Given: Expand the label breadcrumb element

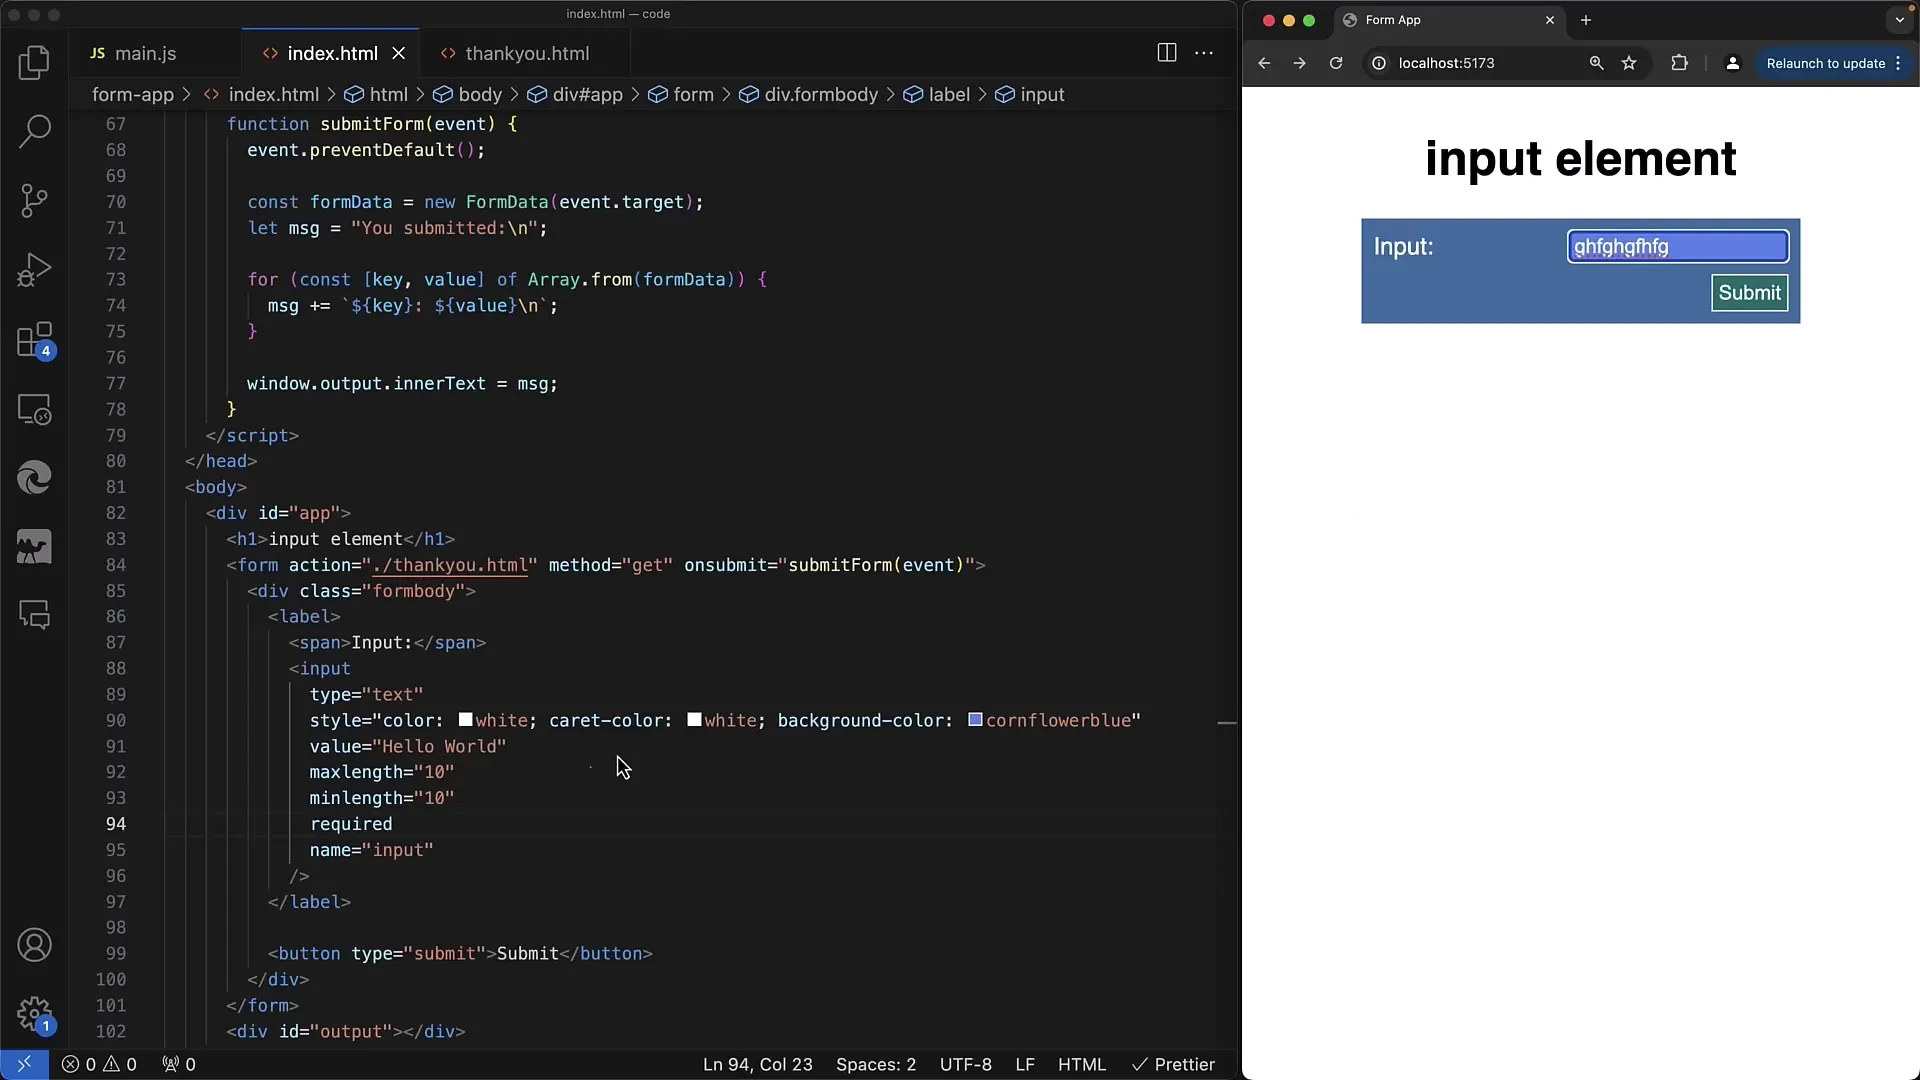Looking at the screenshot, I should point(947,94).
